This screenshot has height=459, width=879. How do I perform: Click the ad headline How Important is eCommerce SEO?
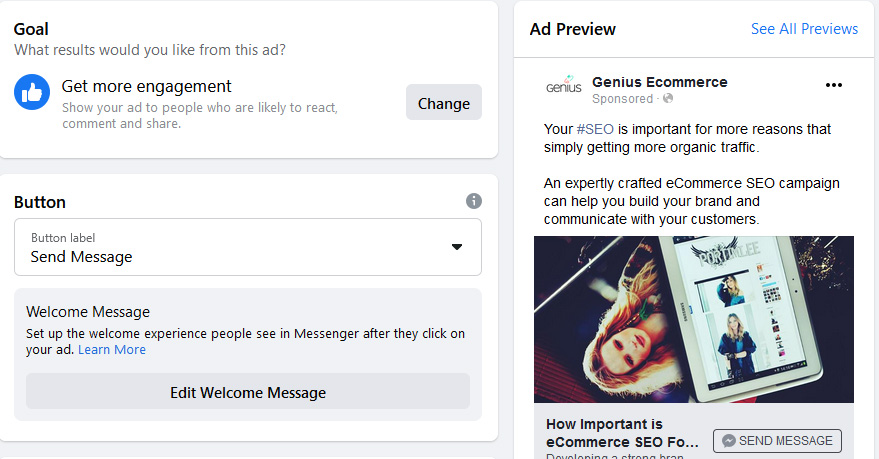tap(622, 433)
